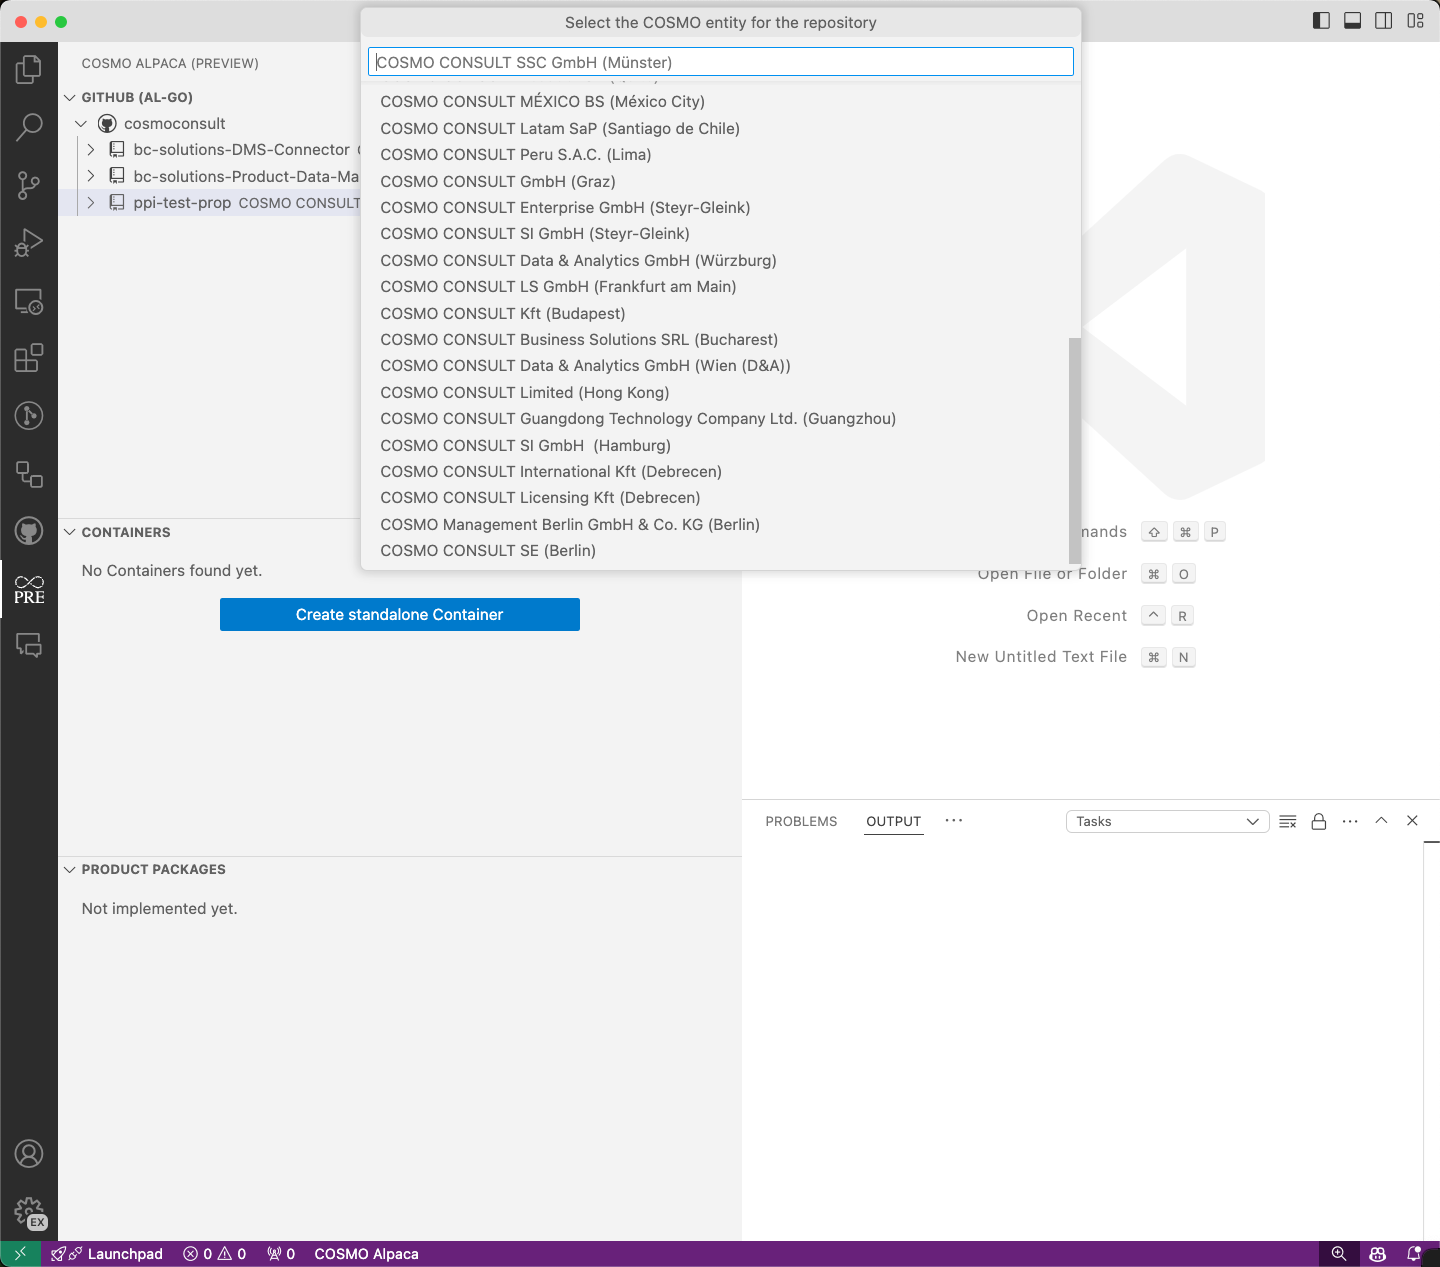The width and height of the screenshot is (1440, 1267).
Task: Open the GitHub view in activity bar
Action: click(x=29, y=531)
